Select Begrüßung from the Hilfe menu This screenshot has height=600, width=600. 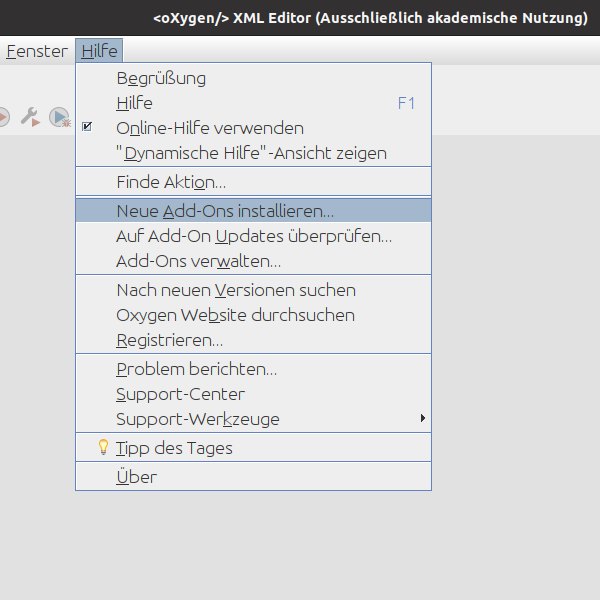pyautogui.click(x=161, y=78)
